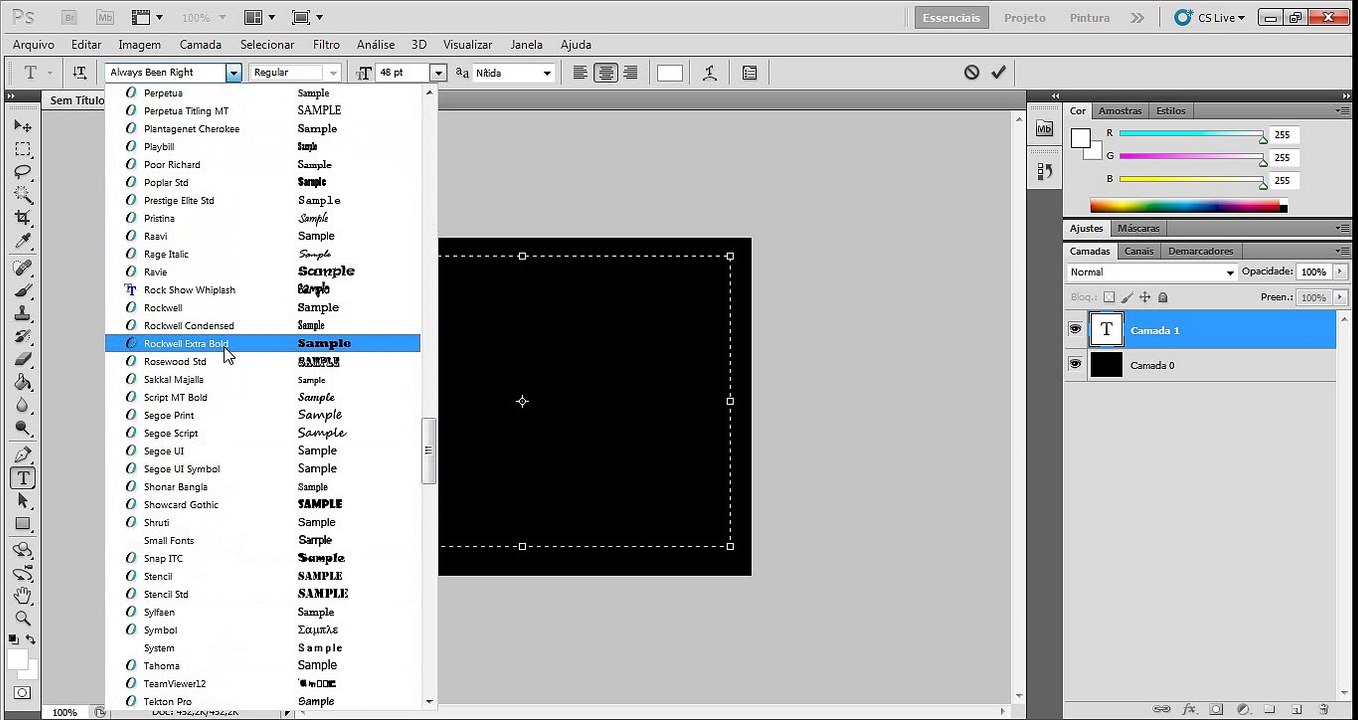The height and width of the screenshot is (720, 1358).
Task: Select the Horizontal Type tool in toolbox
Action: click(22, 478)
